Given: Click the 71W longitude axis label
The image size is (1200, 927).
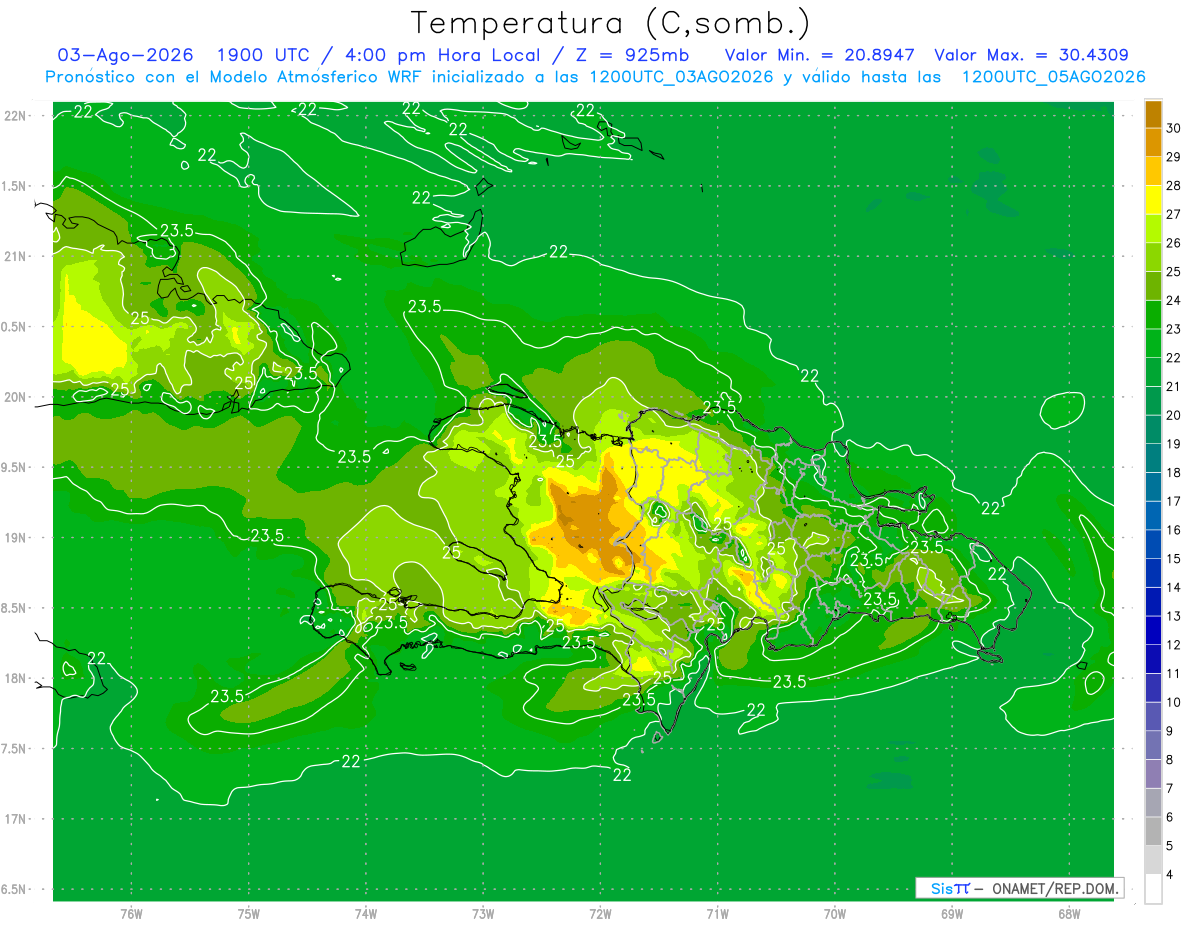Looking at the screenshot, I should click(x=717, y=913).
